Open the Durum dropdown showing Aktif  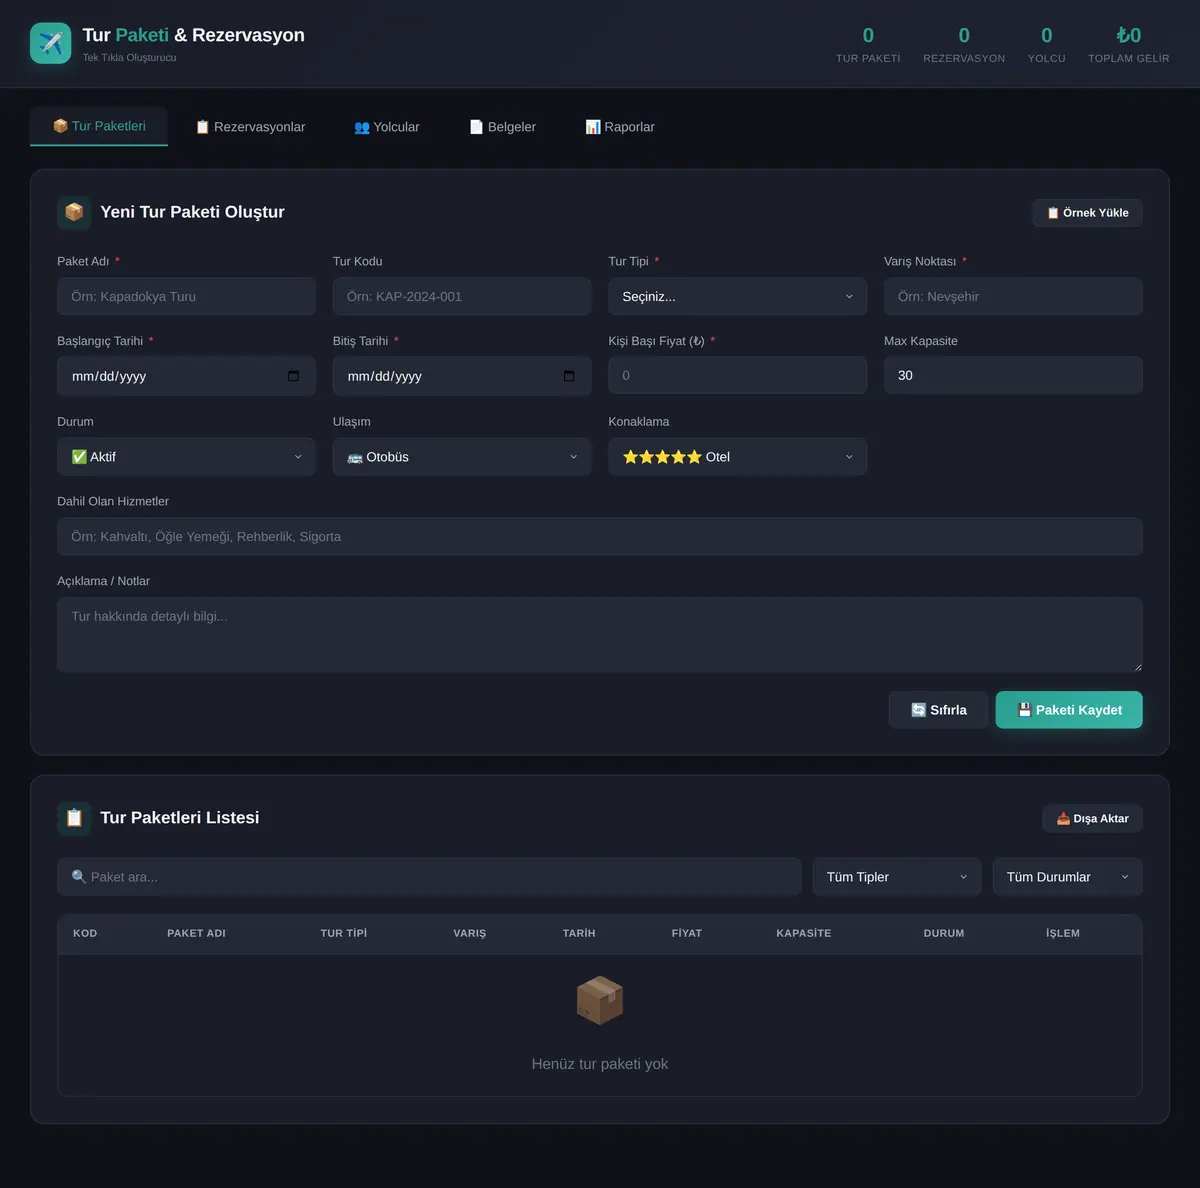(x=186, y=457)
